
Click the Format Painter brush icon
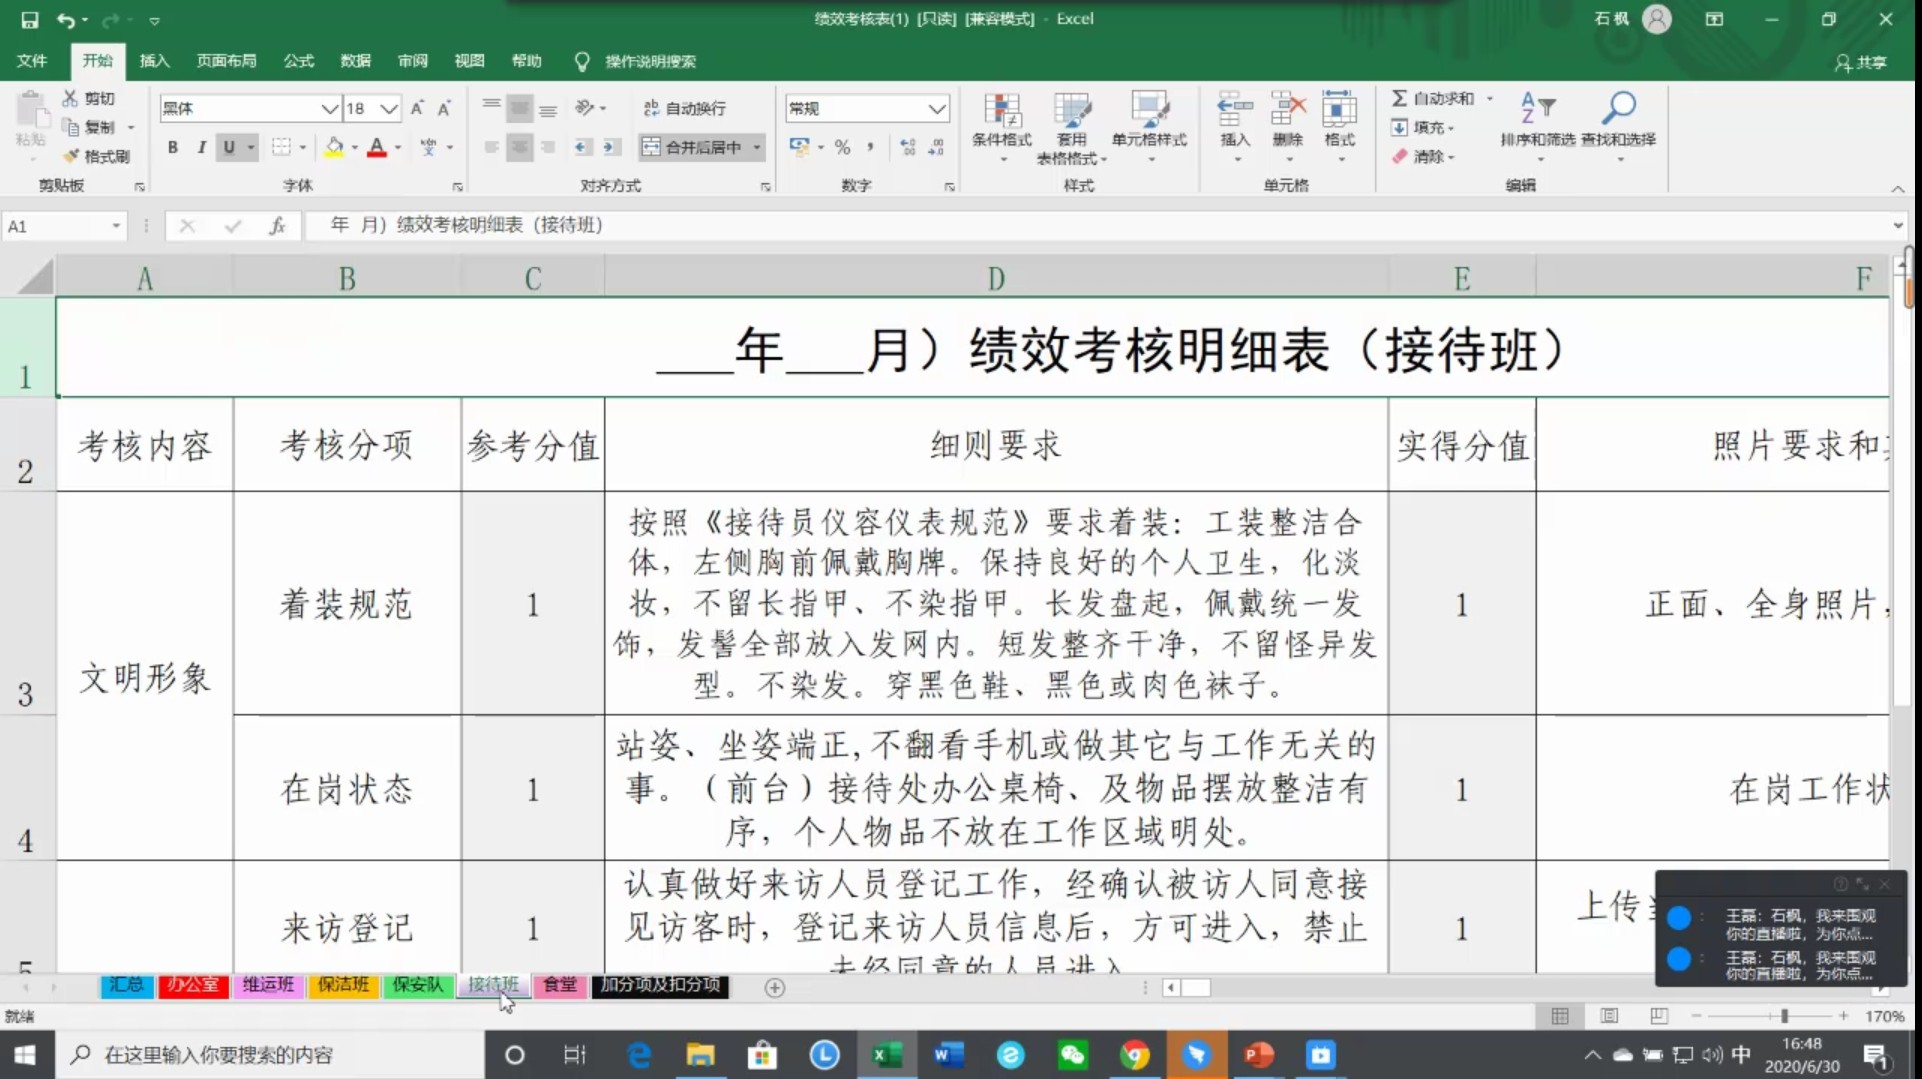71,156
